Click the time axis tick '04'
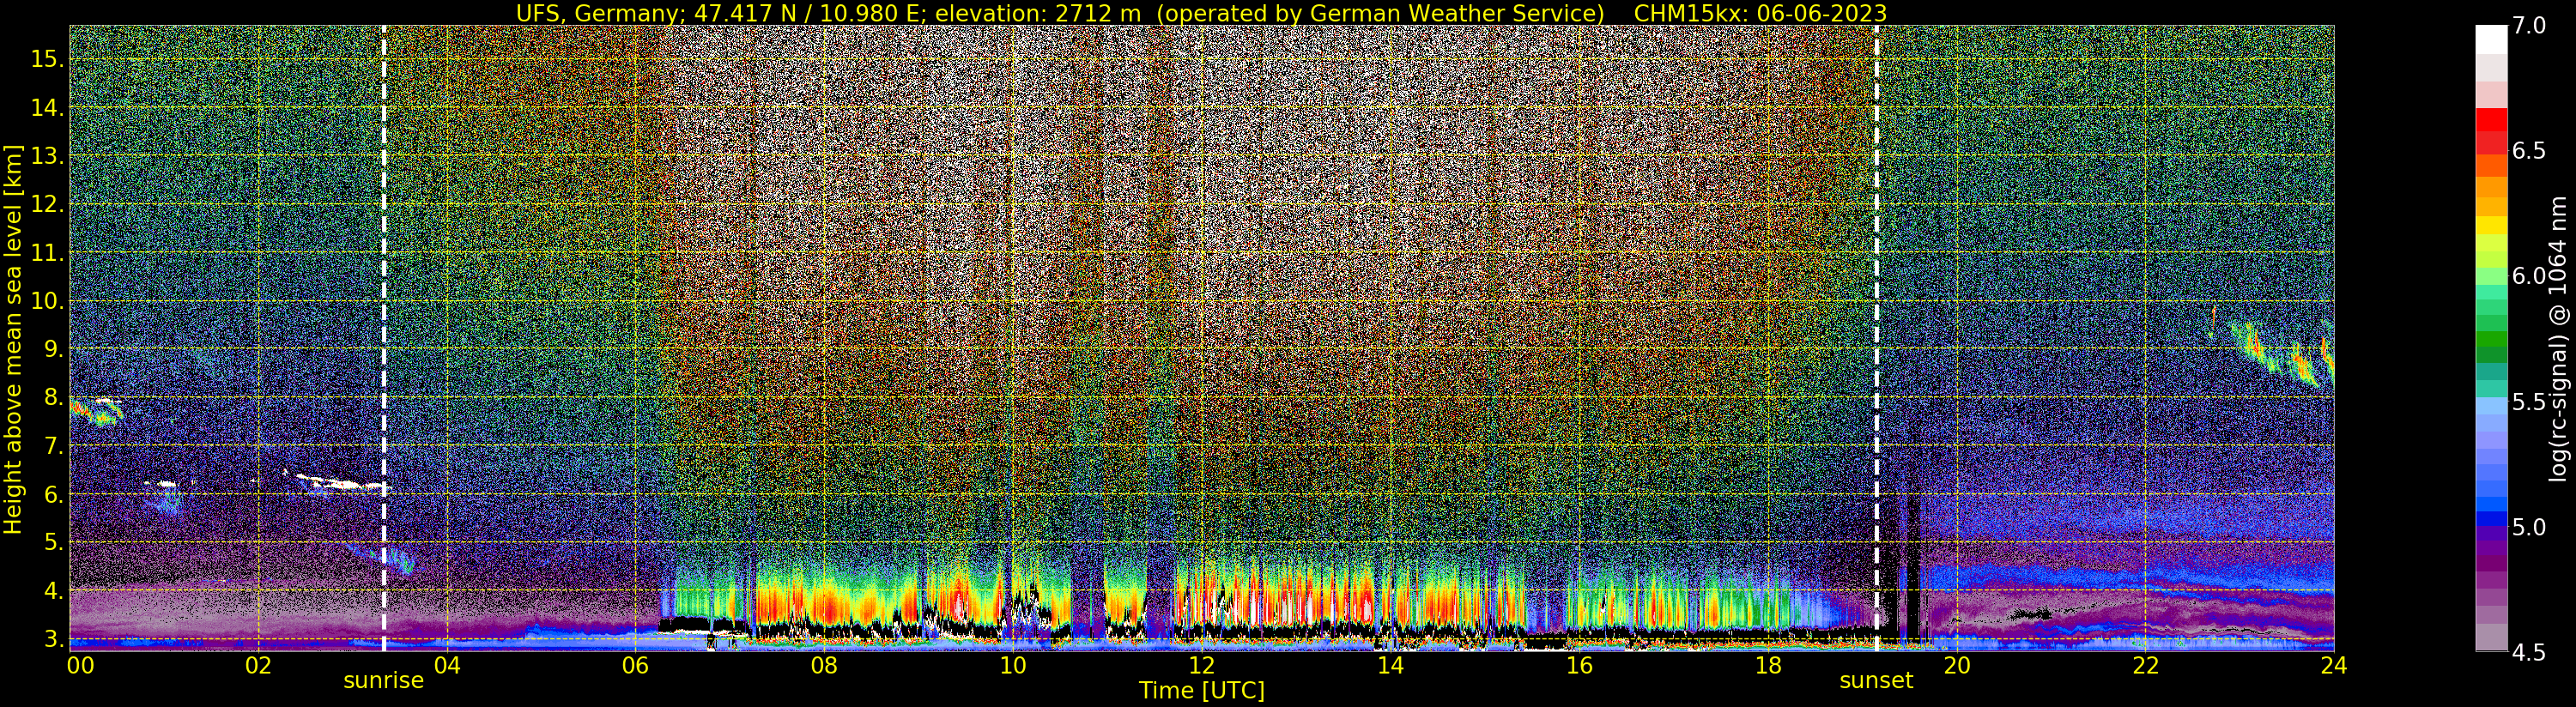The width and height of the screenshot is (2576, 707). click(447, 665)
